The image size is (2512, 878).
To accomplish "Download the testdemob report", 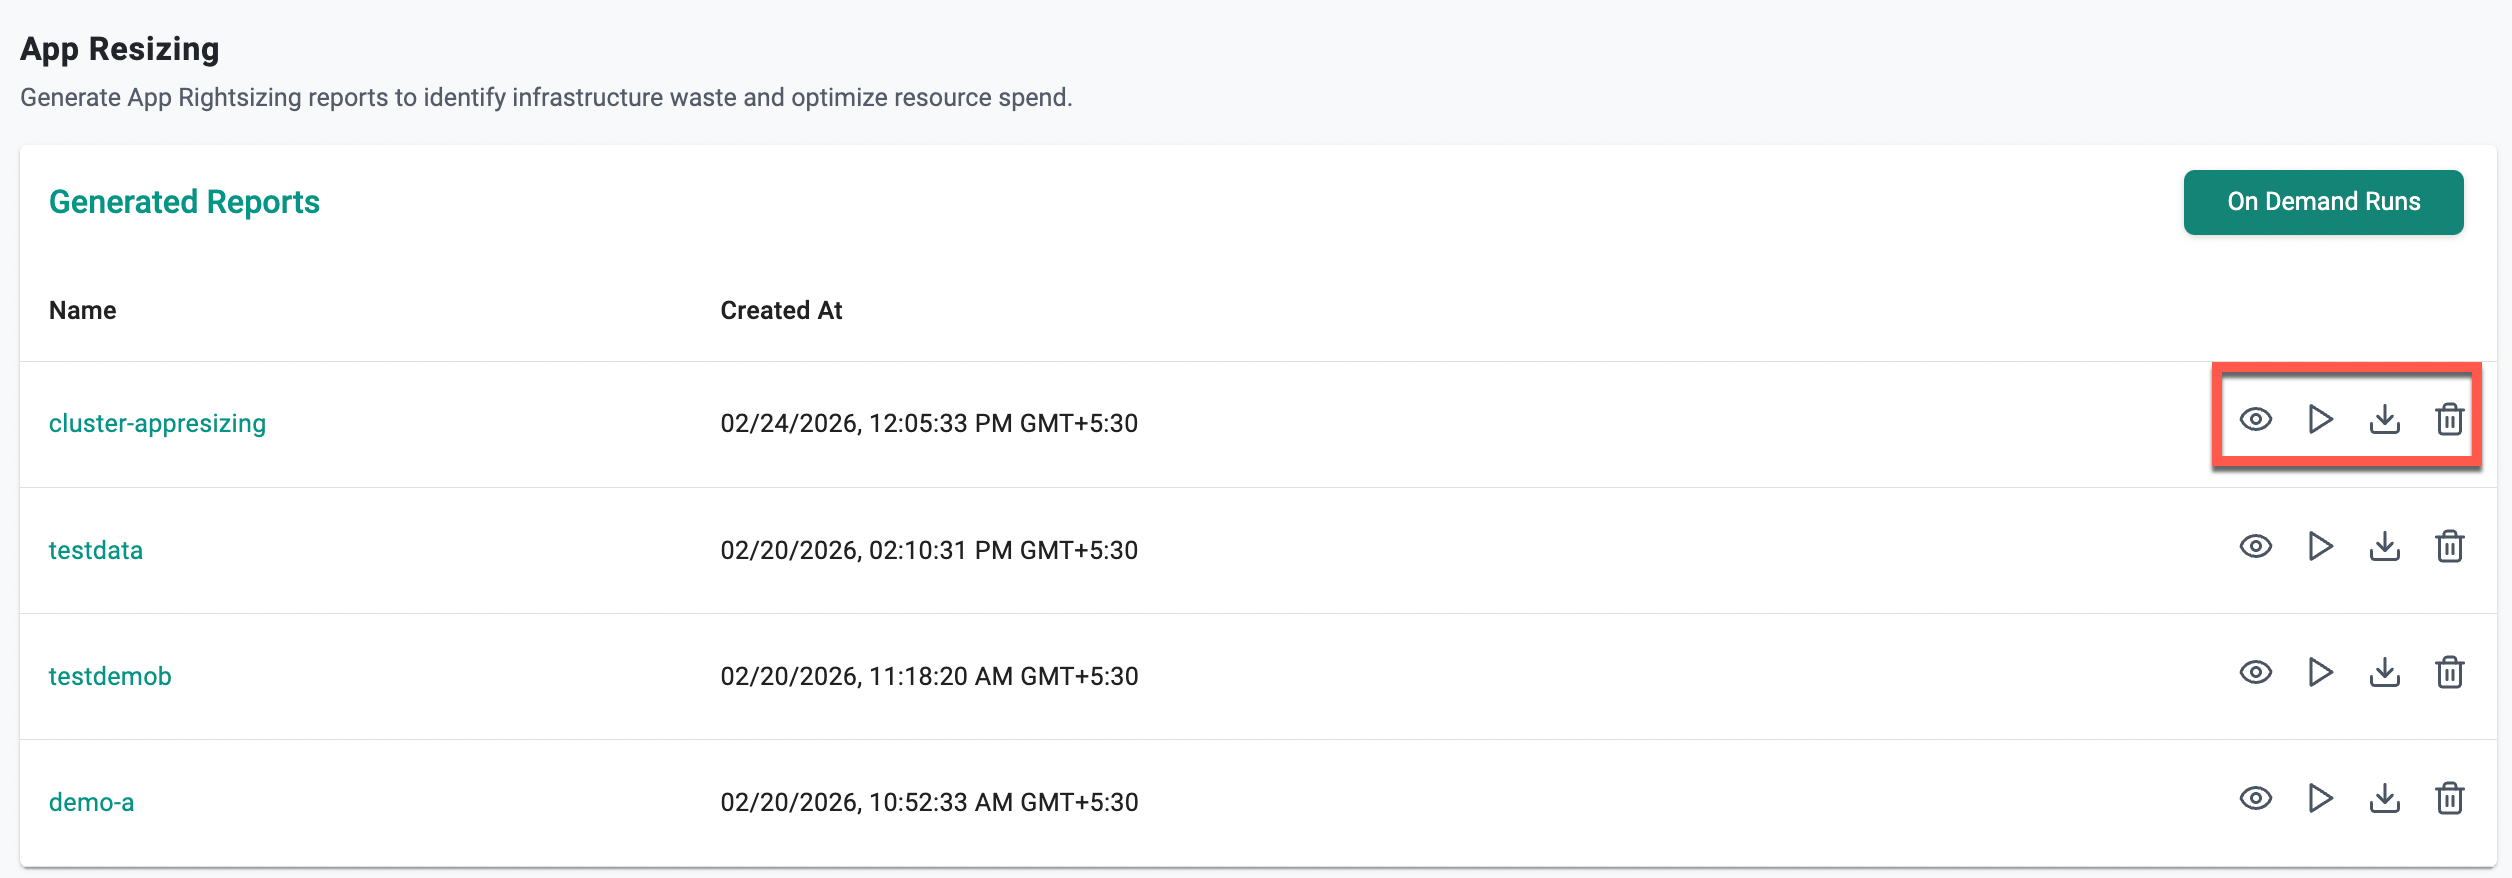I will tap(2385, 672).
